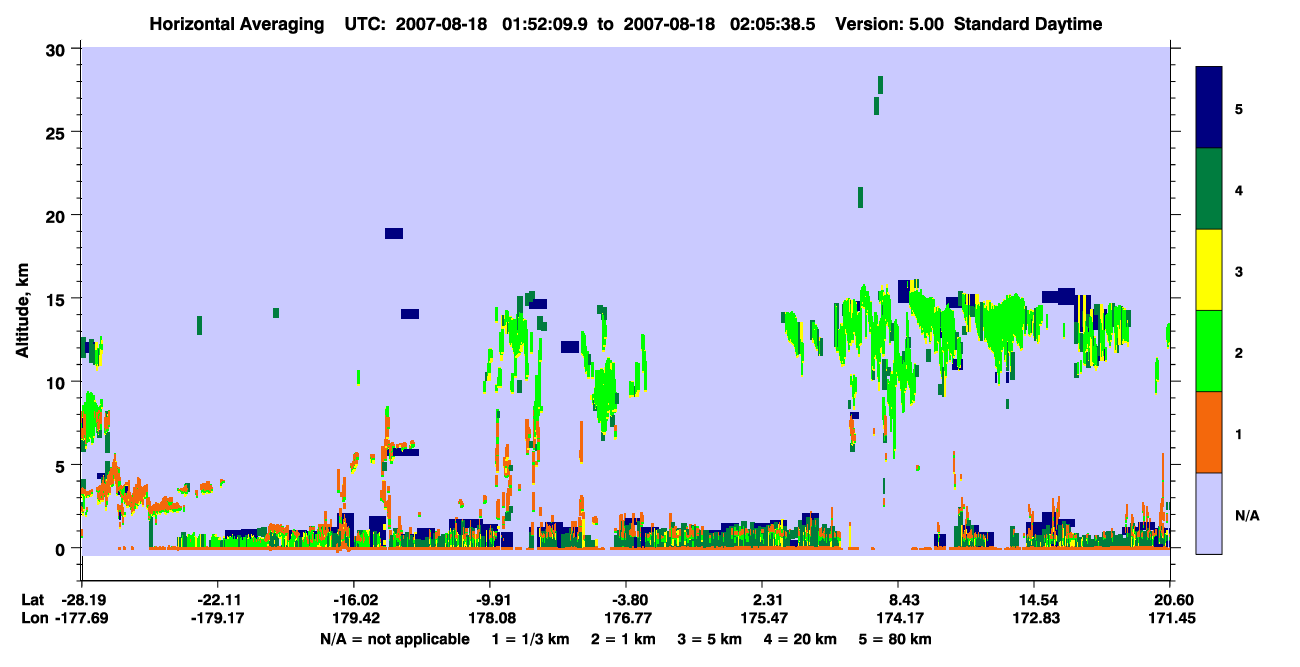Click the colorbar label 'N/A'
Screen dimensions: 1300x667
(1246, 515)
